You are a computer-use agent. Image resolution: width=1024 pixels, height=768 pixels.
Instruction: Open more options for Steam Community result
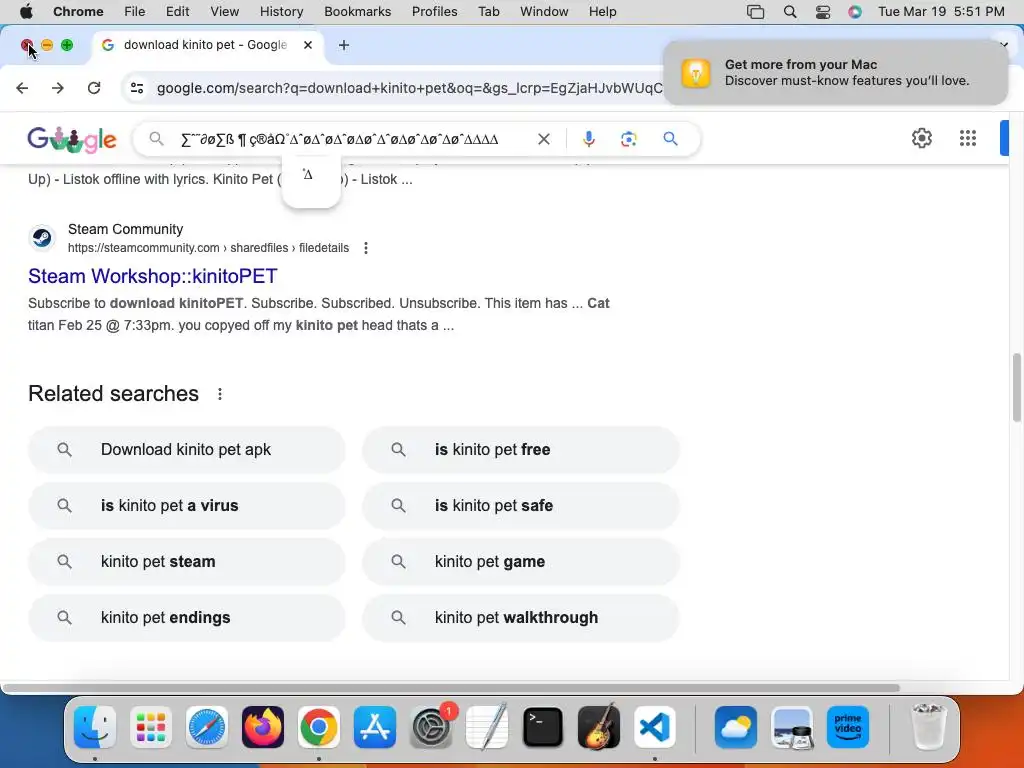[366, 248]
